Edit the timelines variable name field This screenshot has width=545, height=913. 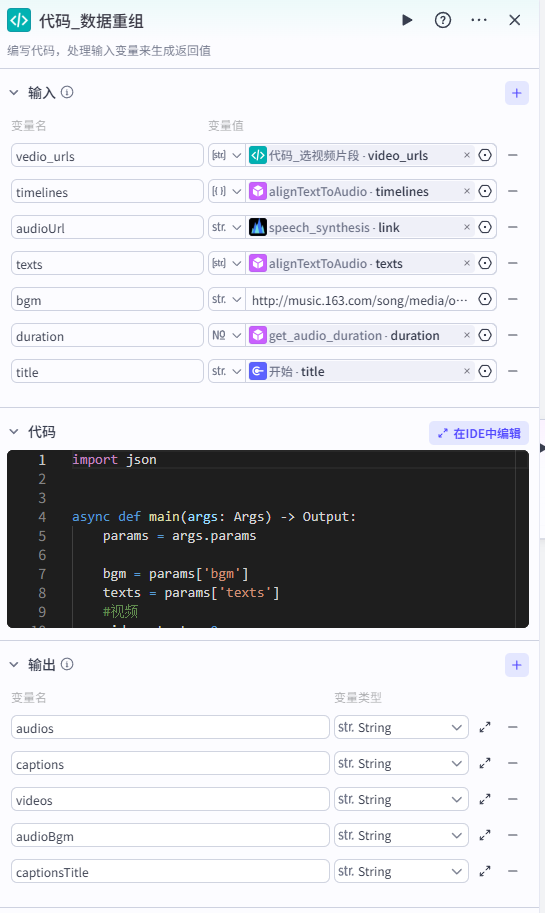[107, 192]
